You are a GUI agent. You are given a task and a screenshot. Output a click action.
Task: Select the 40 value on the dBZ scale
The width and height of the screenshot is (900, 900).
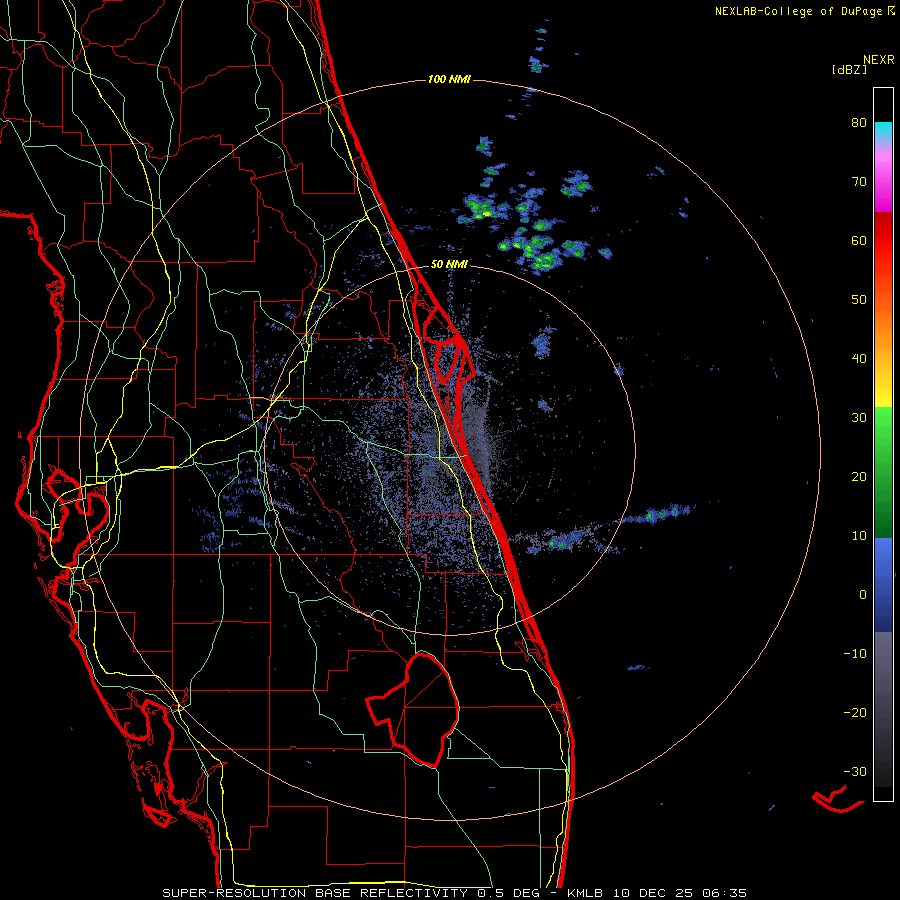tap(859, 359)
